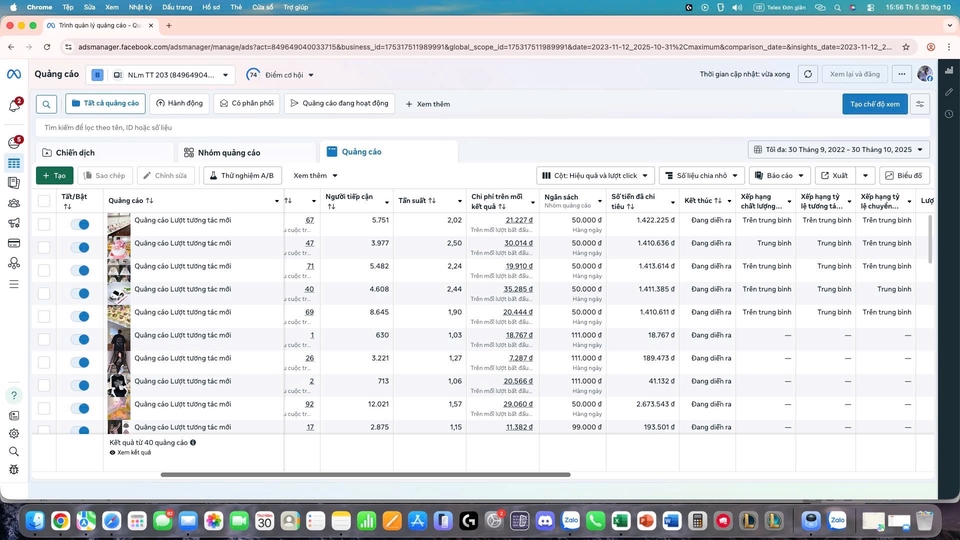The width and height of the screenshot is (960, 540).
Task: Open the view settings sliders icon
Action: [x=920, y=104]
